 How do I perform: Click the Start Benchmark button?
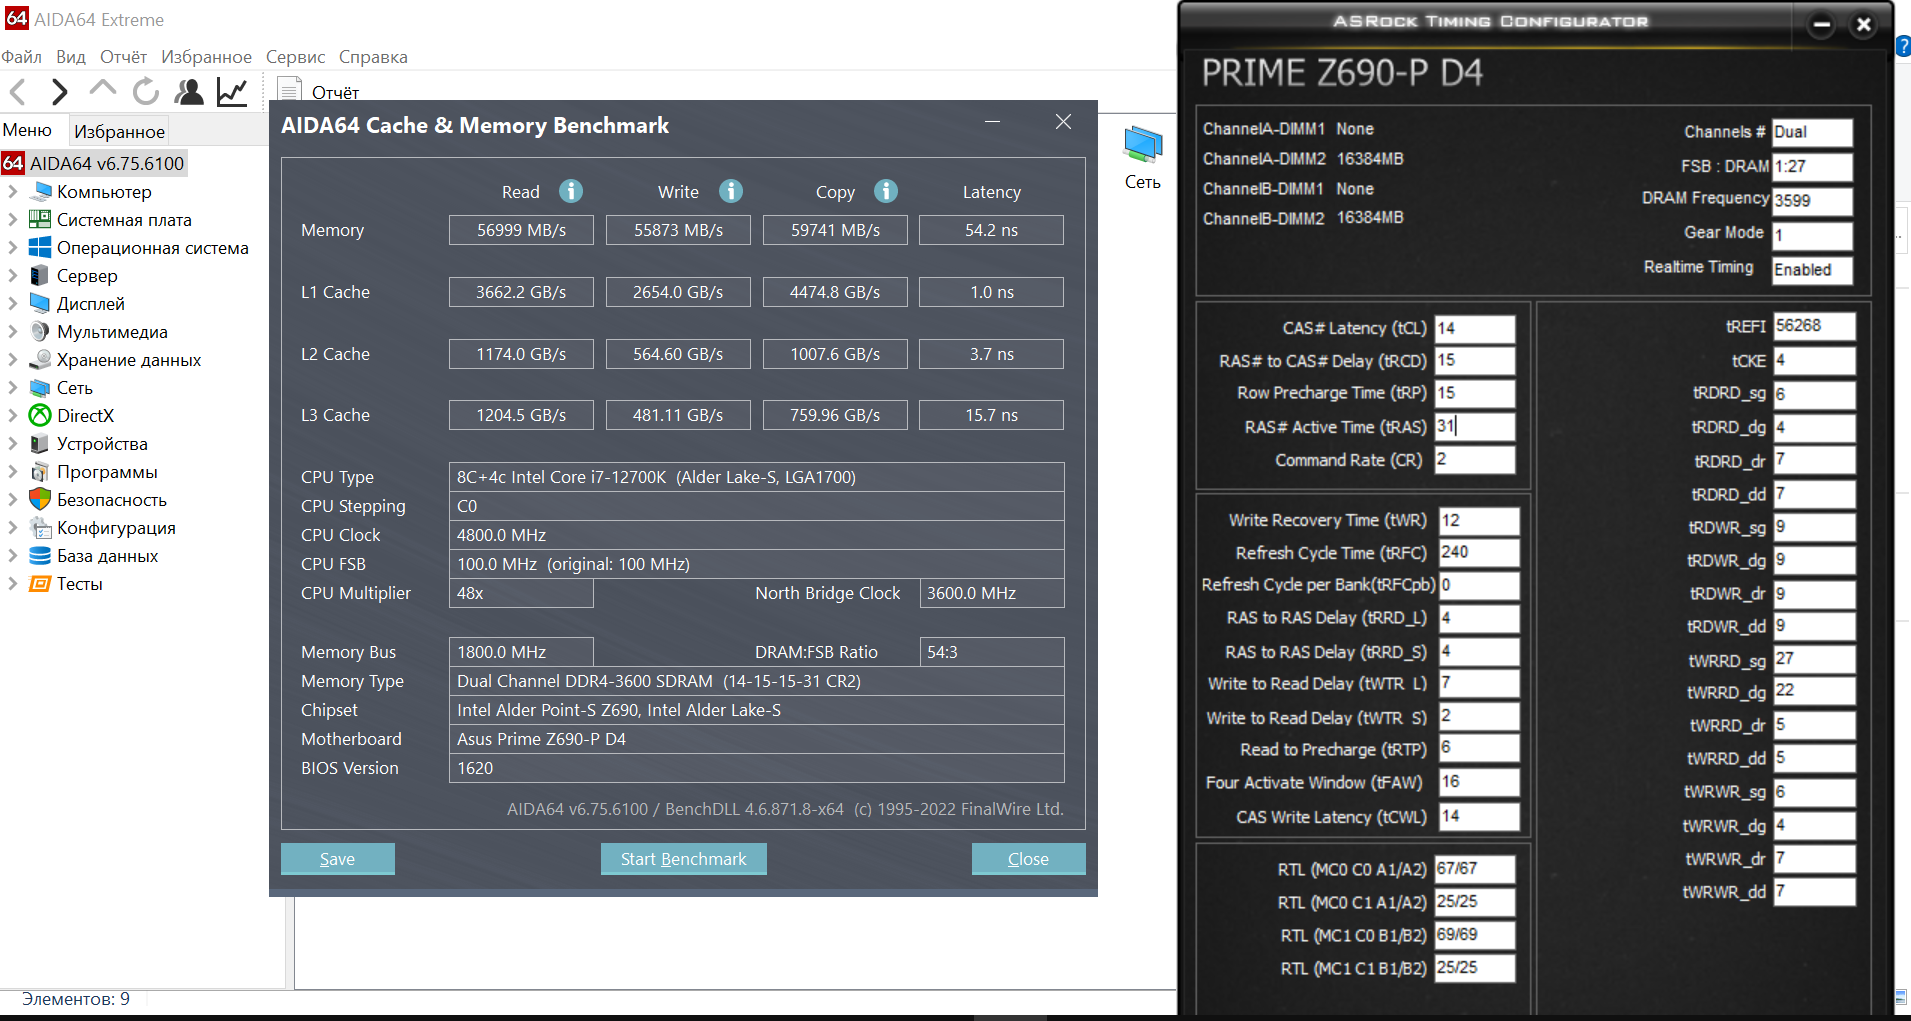pyautogui.click(x=683, y=859)
